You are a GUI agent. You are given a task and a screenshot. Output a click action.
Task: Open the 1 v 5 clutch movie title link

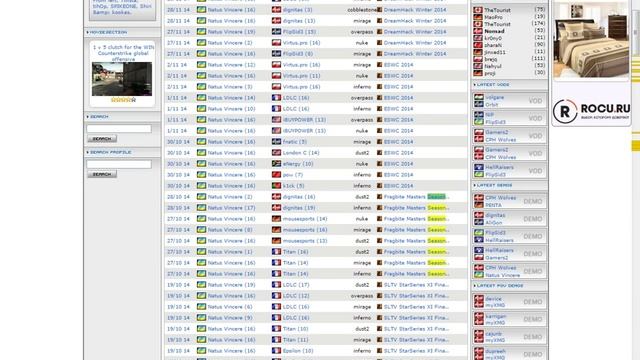tap(123, 53)
